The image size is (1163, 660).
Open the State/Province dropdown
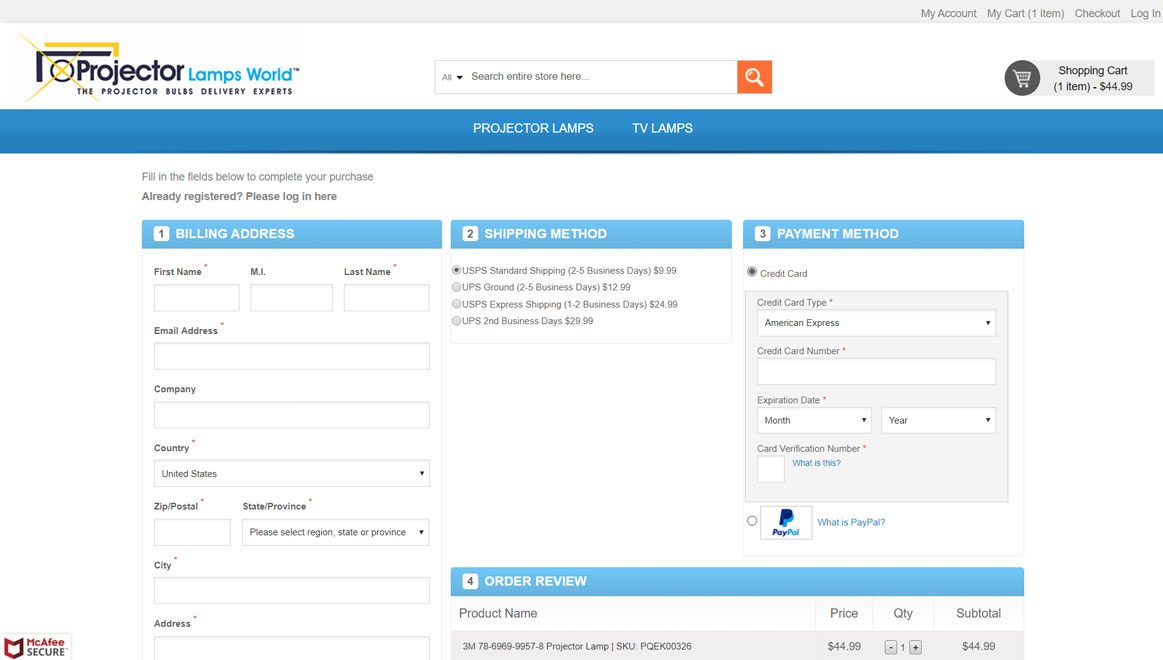tap(335, 532)
